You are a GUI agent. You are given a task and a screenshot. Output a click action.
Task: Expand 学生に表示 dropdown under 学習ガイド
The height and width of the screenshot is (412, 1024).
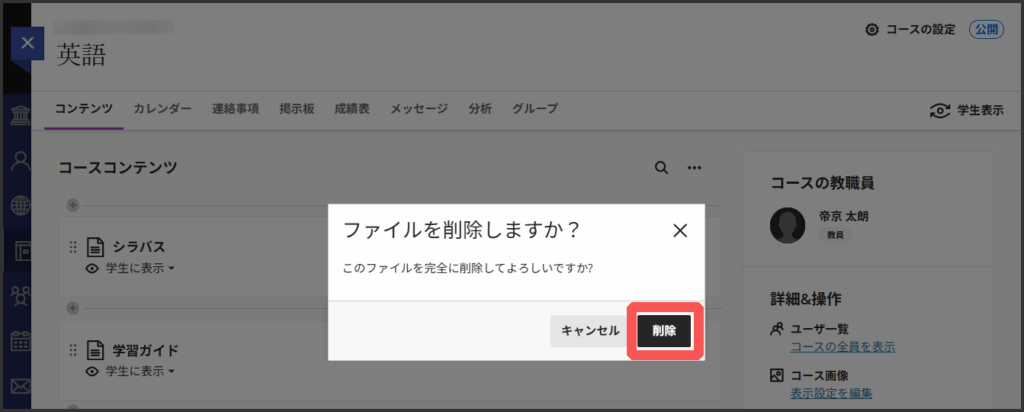point(131,371)
